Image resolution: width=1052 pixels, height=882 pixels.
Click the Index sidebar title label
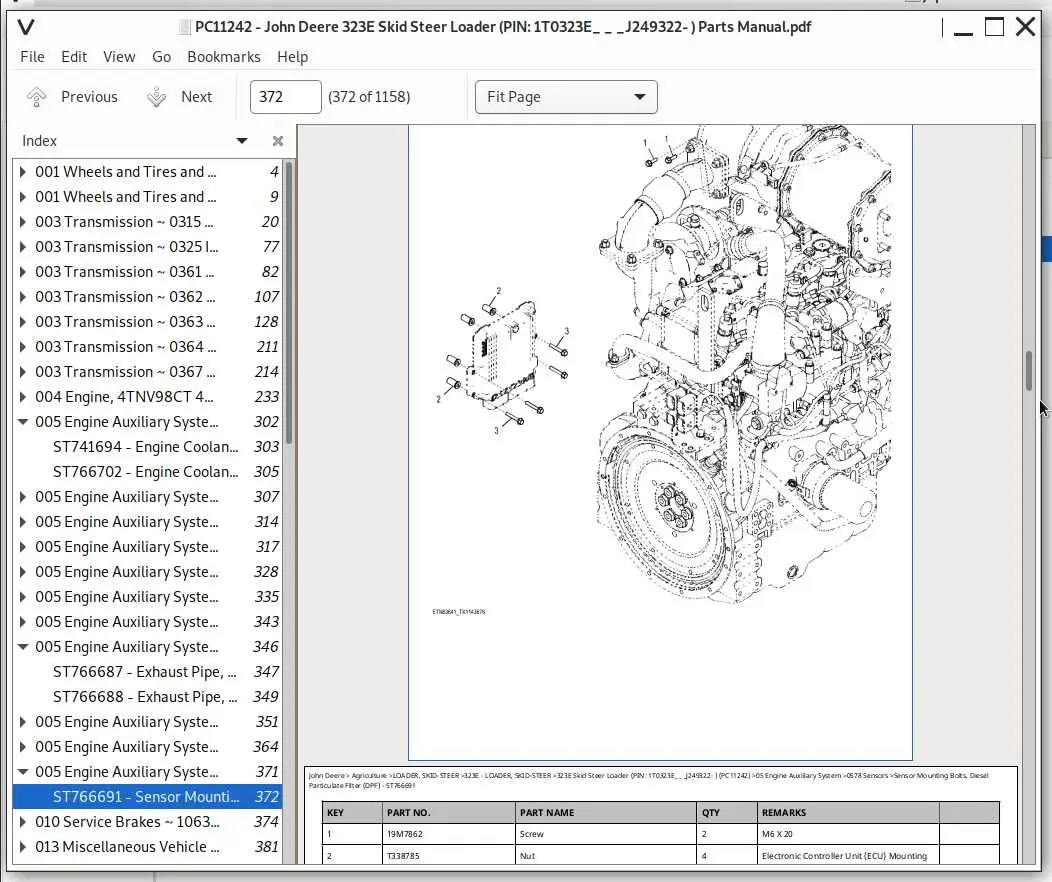(40, 141)
